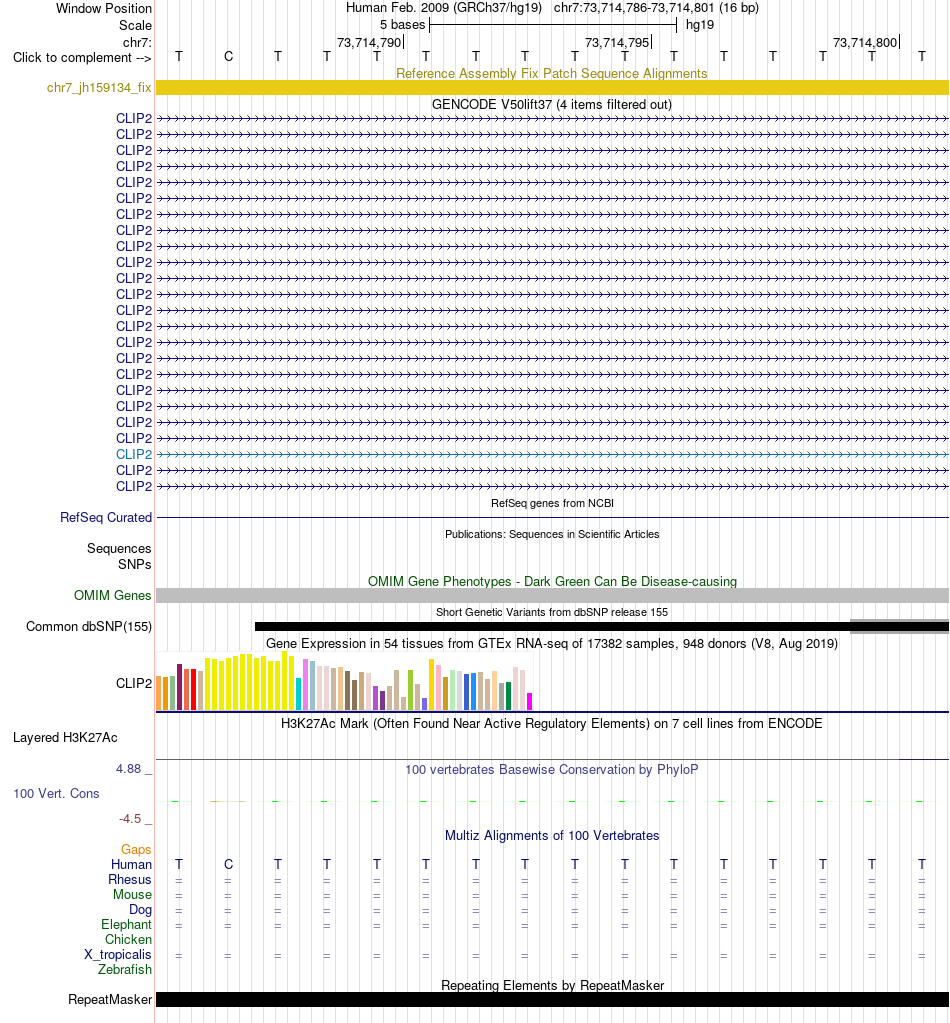Click the OMIM Genes label
Screen dimensions: 950x1023
point(112,595)
